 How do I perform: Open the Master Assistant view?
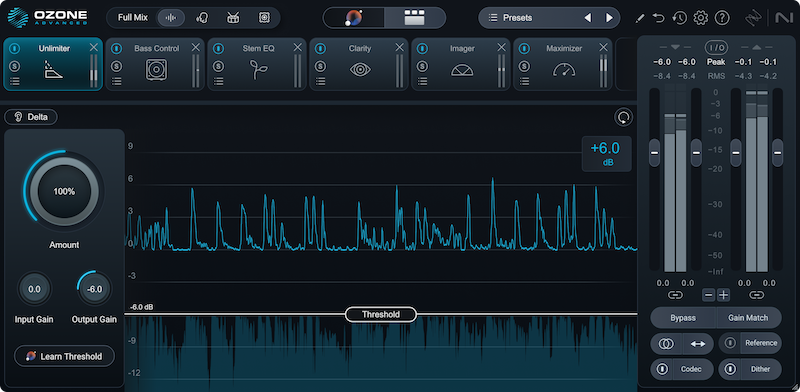tap(354, 18)
